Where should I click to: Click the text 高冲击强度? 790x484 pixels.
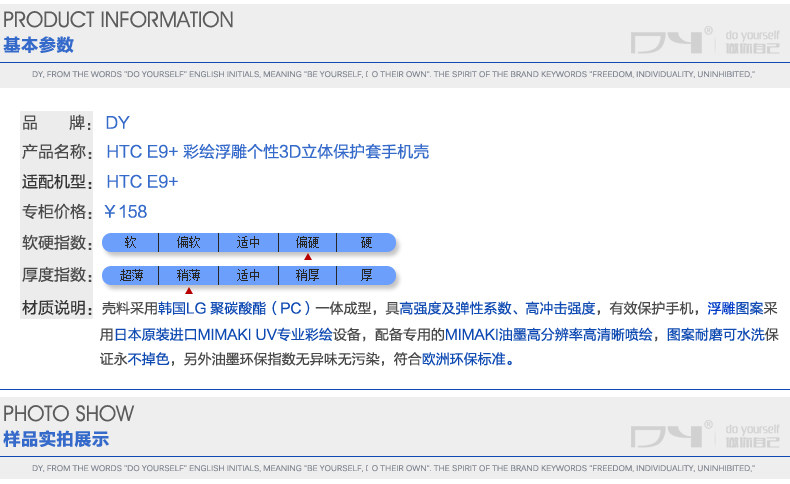[x=560, y=308]
